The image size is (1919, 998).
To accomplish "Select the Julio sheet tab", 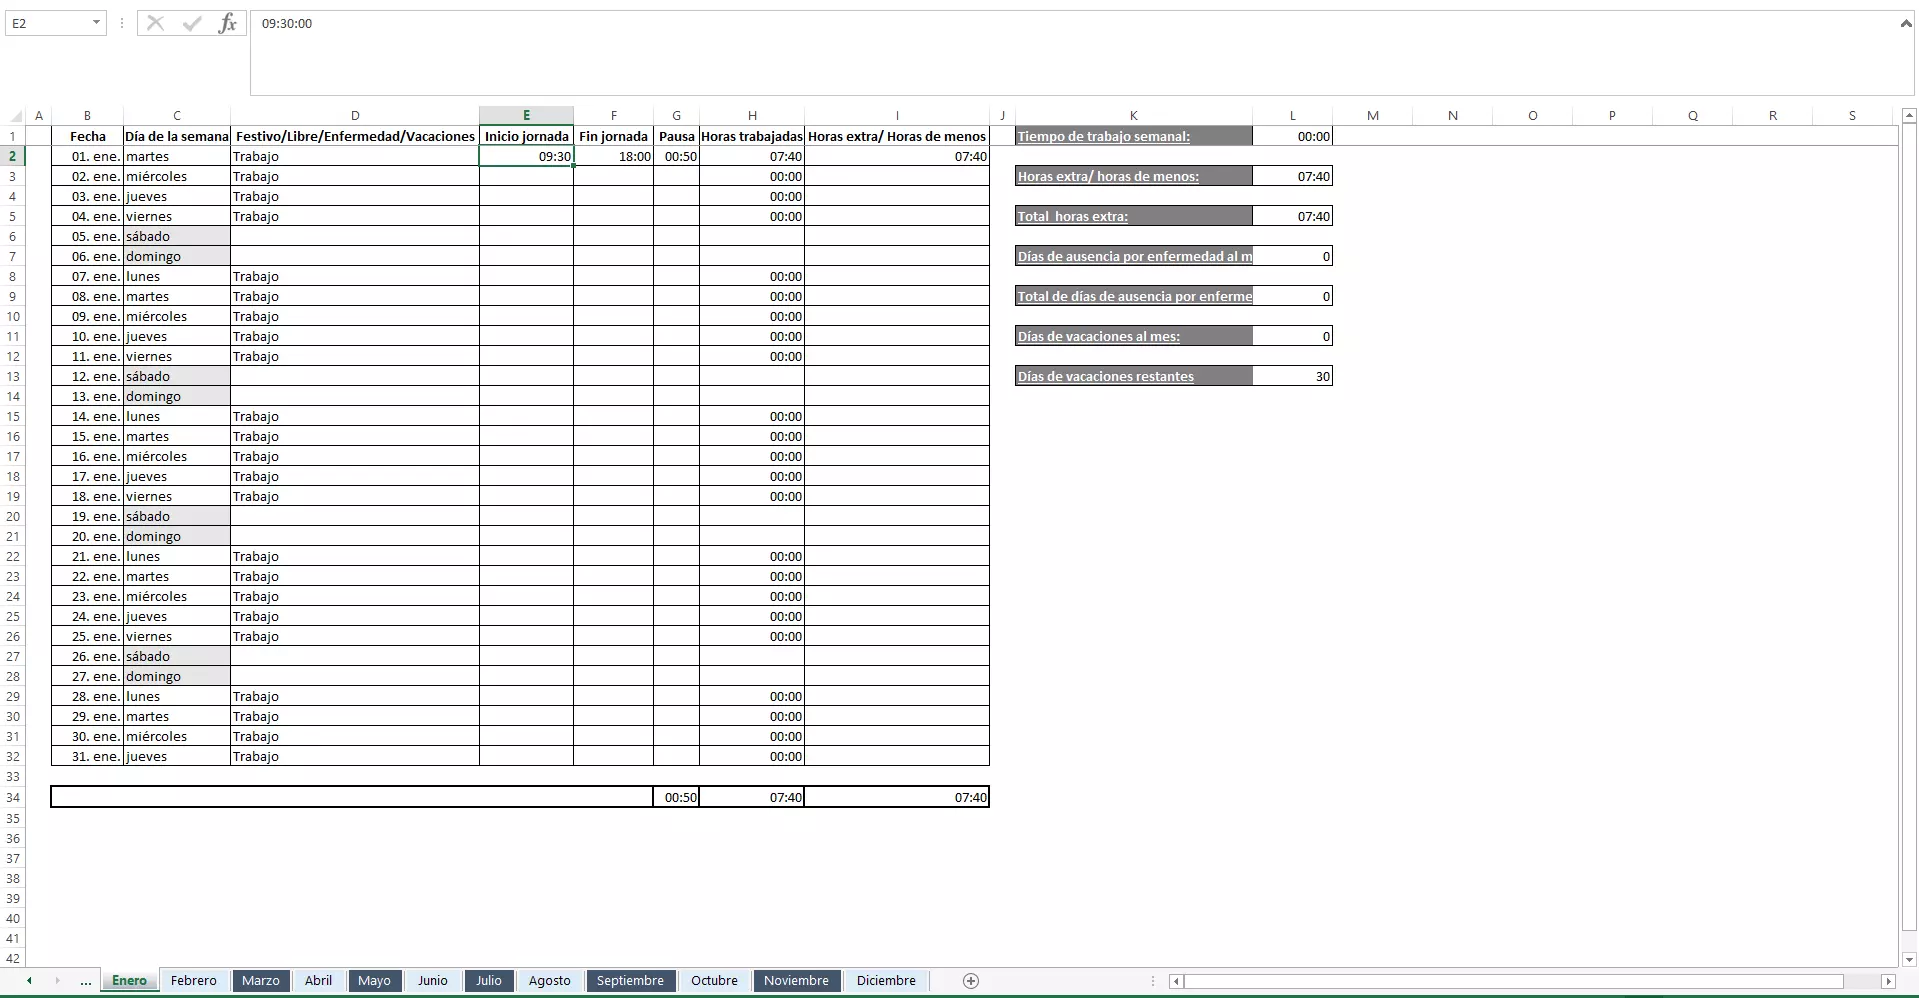I will click(489, 981).
